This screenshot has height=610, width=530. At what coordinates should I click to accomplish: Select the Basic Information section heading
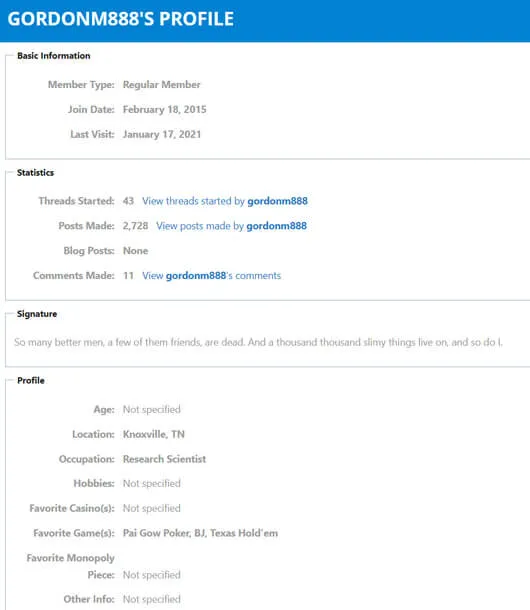click(54, 56)
